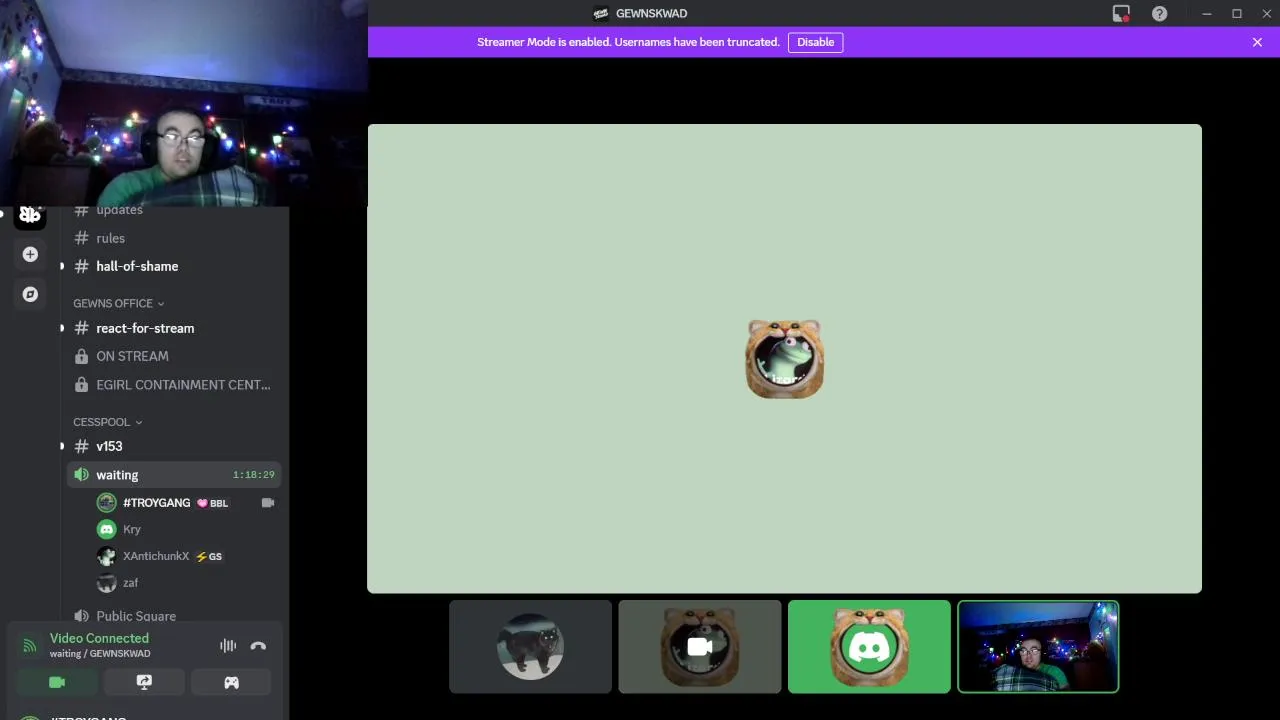The image size is (1280, 720).
Task: Add a server with plus icon
Action: [30, 255]
